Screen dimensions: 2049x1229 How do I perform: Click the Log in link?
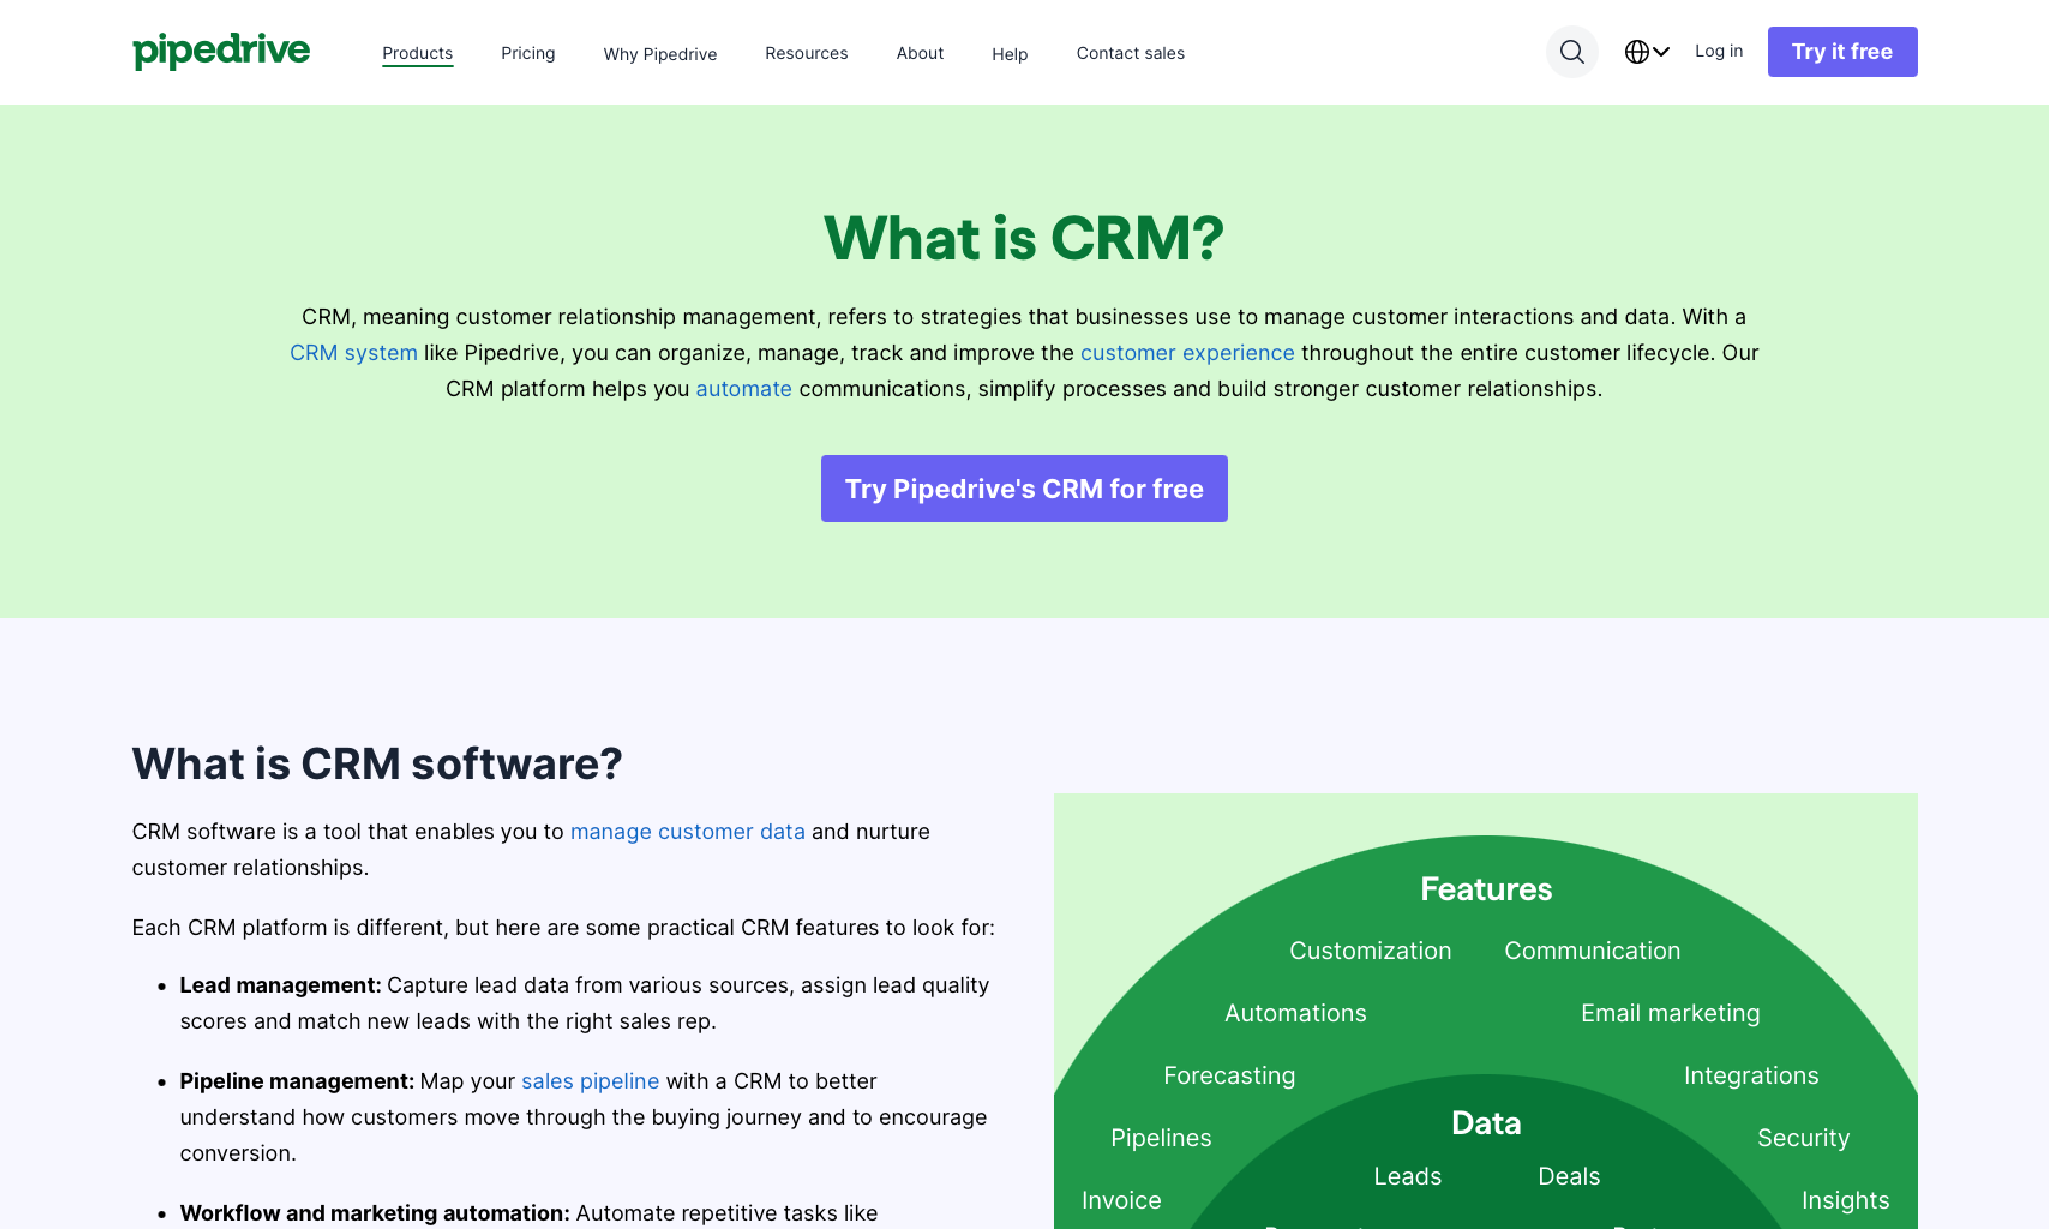[1719, 51]
